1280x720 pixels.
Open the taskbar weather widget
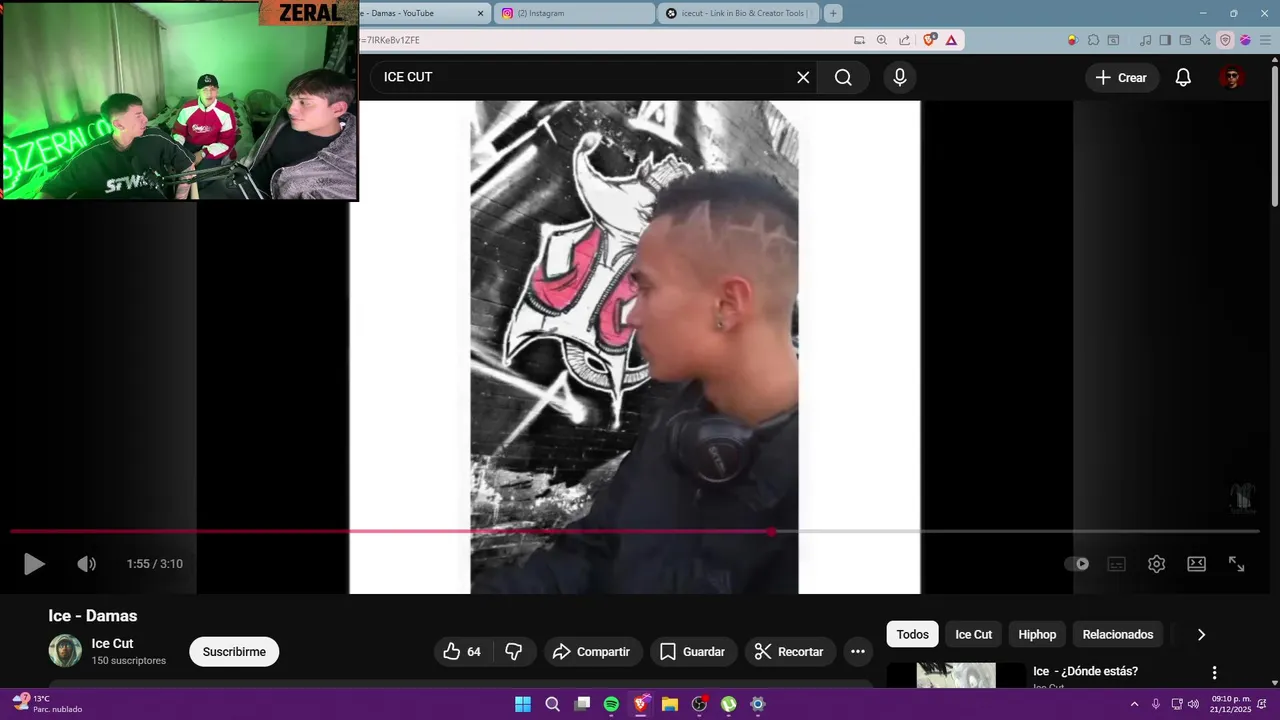pyautogui.click(x=48, y=704)
